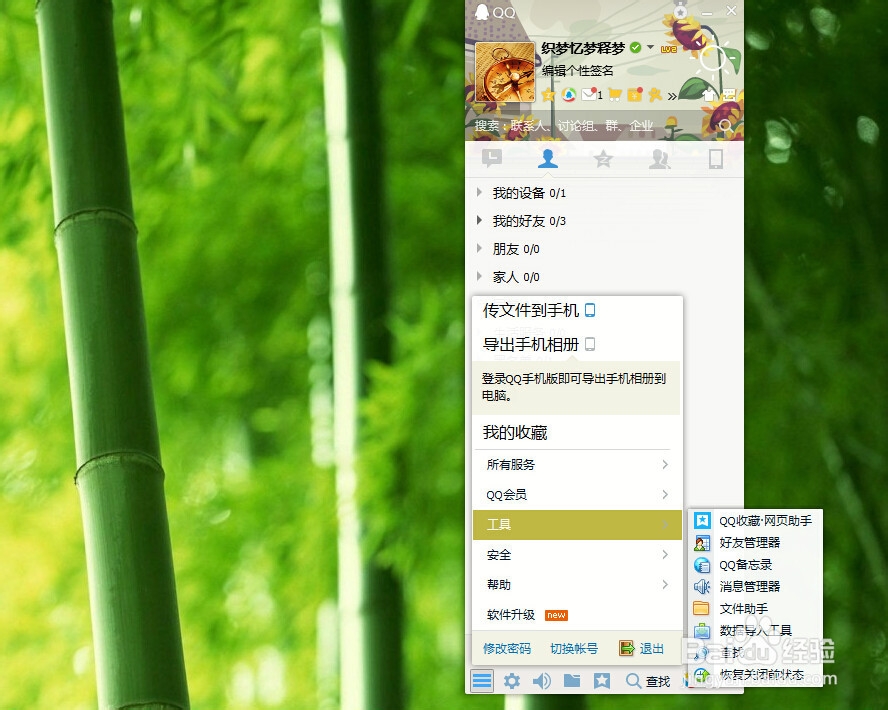Open 查找 with the magnifier icon
The image size is (888, 710).
point(633,681)
